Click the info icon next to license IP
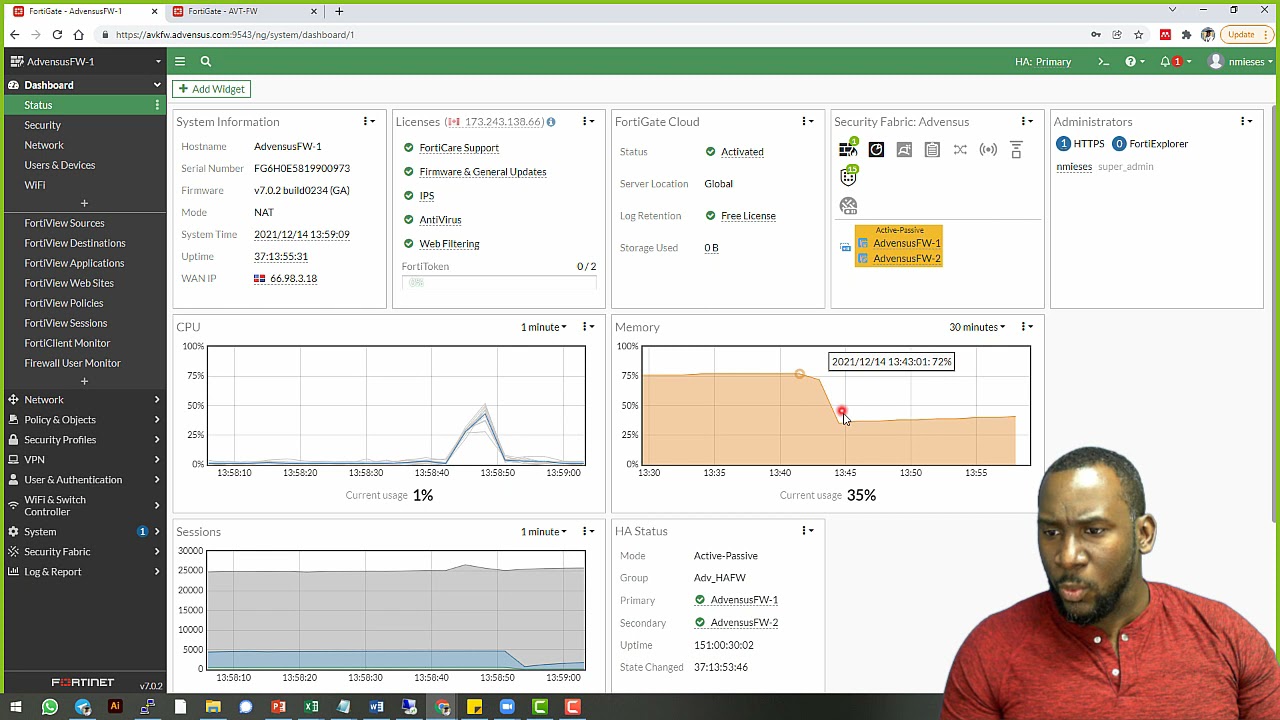 click(x=550, y=122)
